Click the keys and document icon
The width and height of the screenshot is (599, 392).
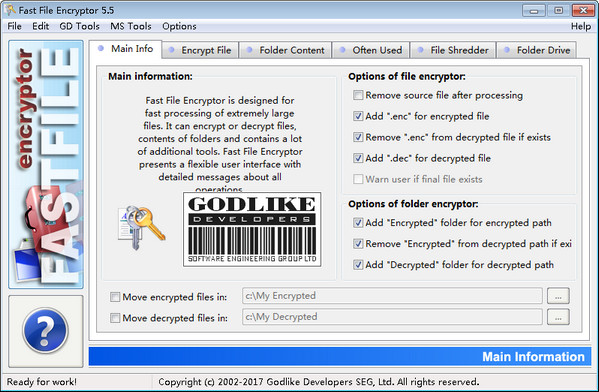[141, 228]
